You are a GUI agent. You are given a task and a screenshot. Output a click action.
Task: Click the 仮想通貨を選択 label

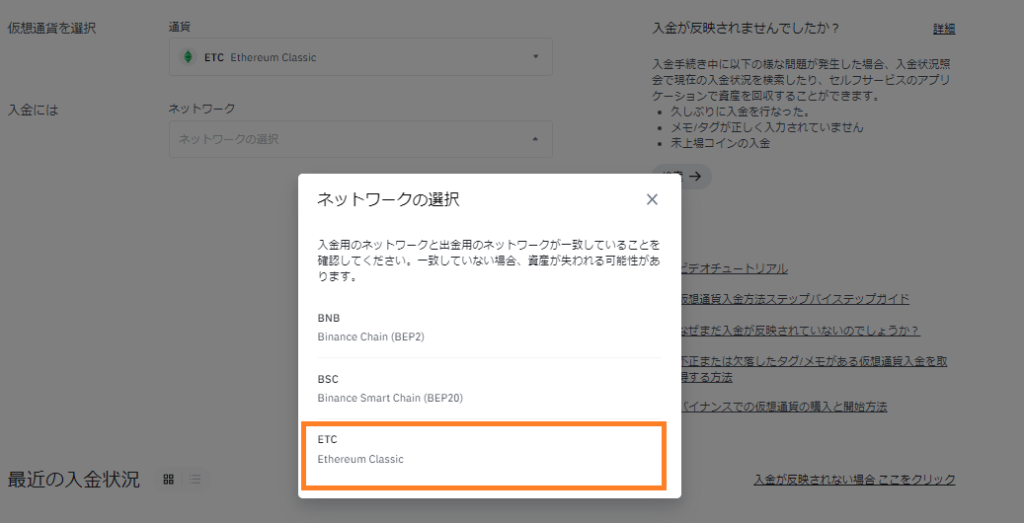point(52,29)
